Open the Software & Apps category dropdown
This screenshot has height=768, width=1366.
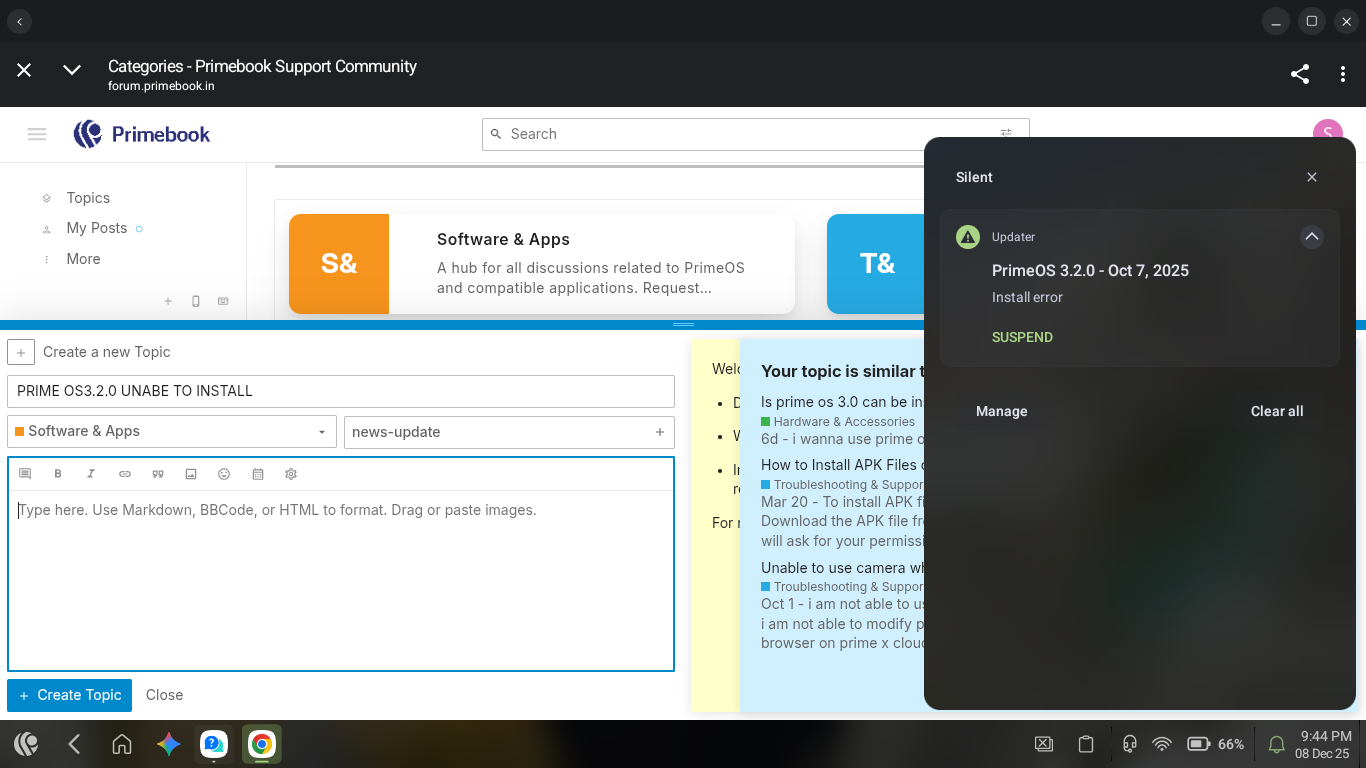[x=172, y=432]
